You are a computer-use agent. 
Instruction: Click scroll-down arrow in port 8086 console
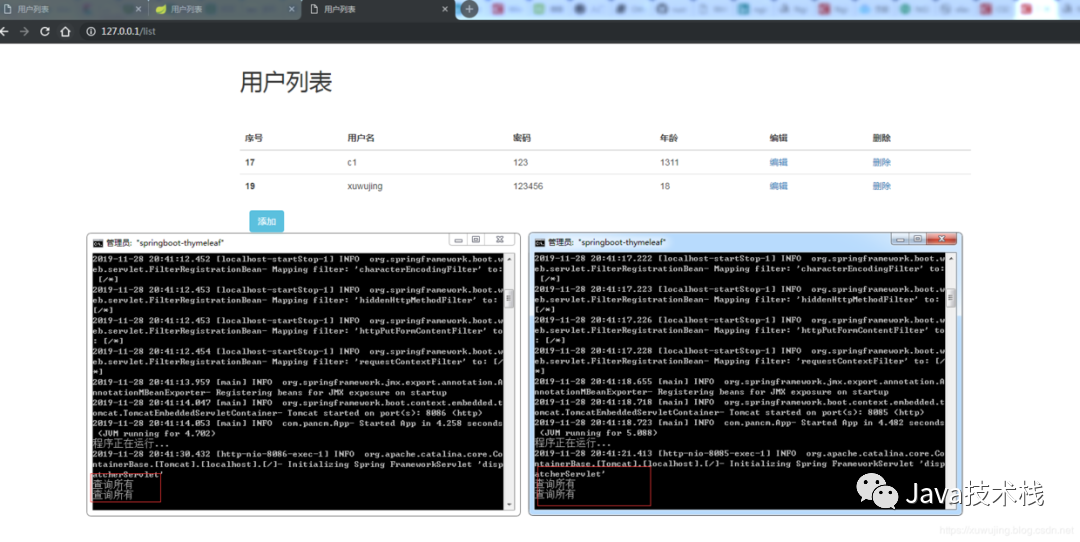(510, 505)
